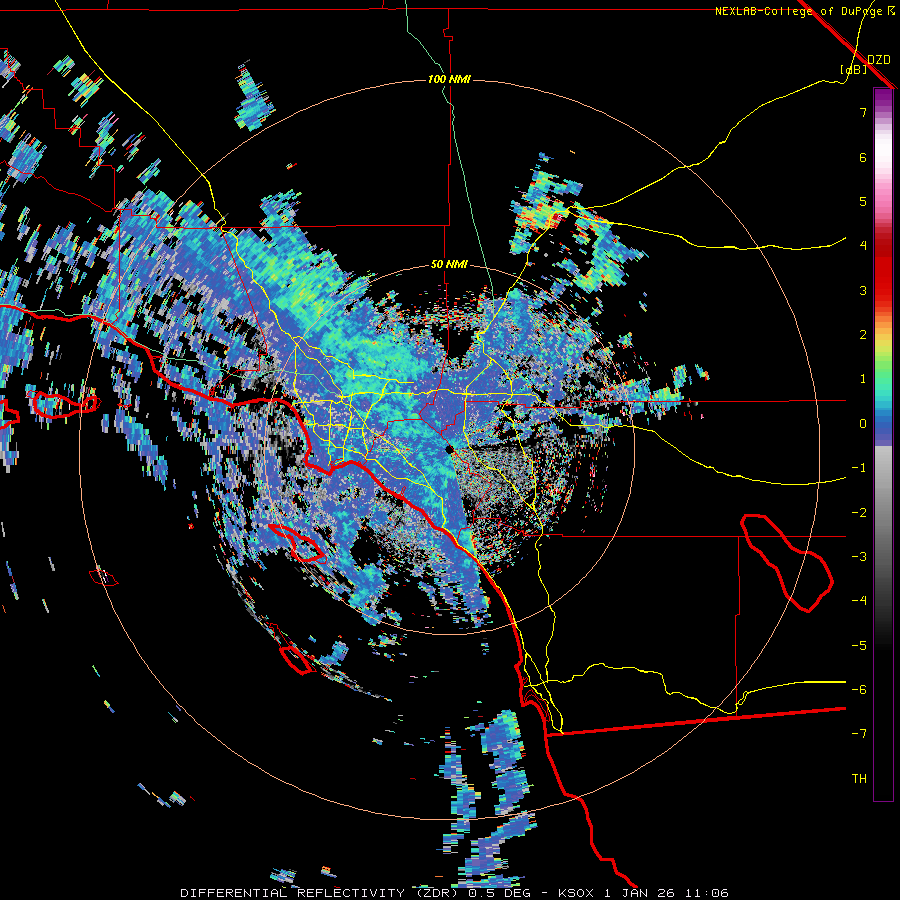This screenshot has width=900, height=900.
Task: Click the 100 NMI range ring label
Action: pyautogui.click(x=449, y=79)
